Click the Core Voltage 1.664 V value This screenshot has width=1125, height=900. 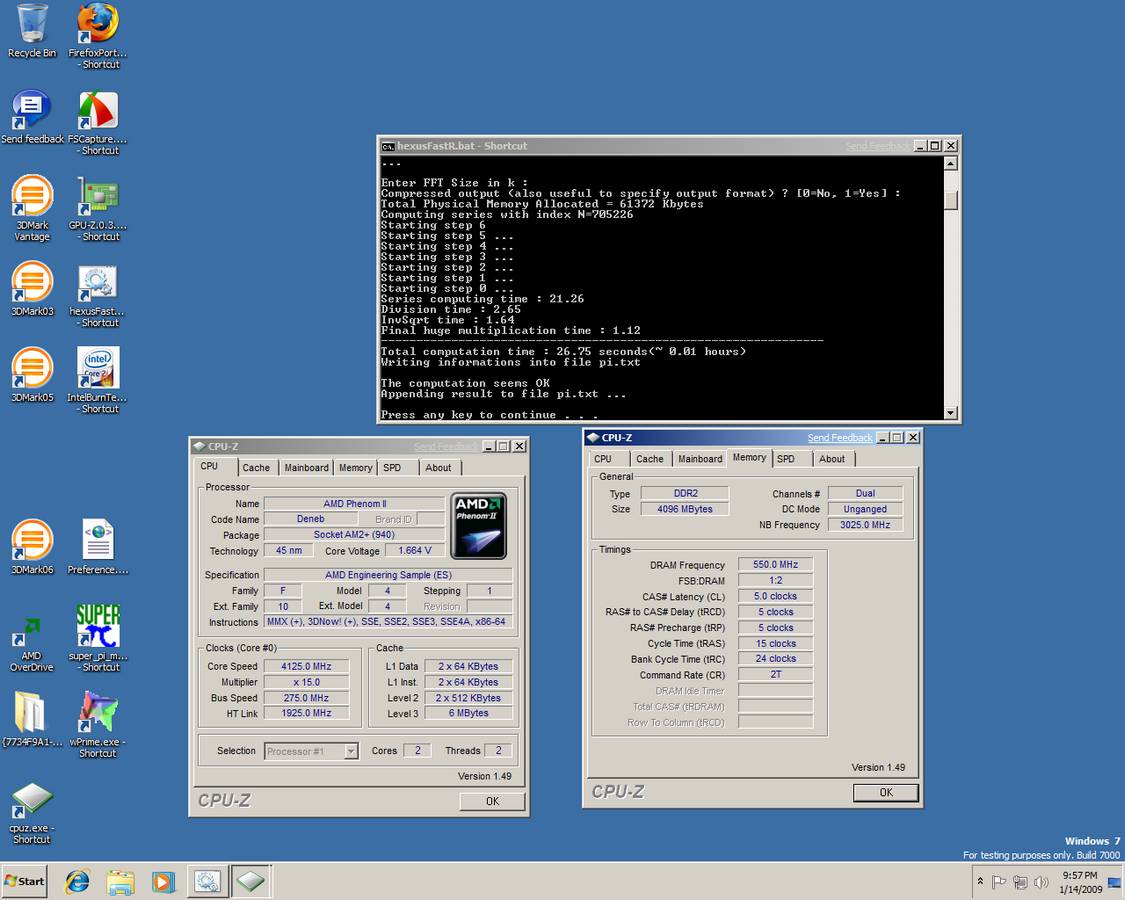click(415, 550)
